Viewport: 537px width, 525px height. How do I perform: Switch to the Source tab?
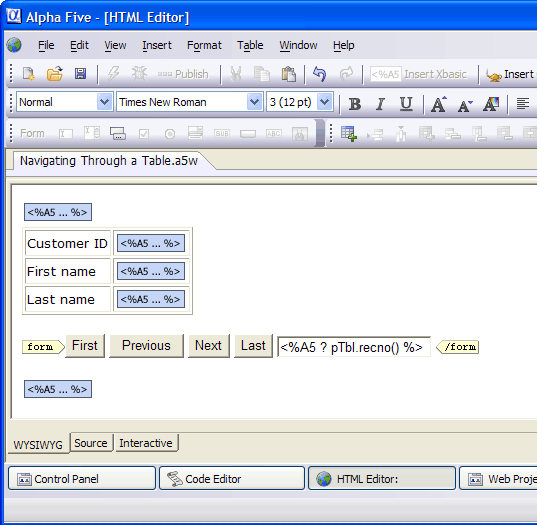(x=91, y=443)
